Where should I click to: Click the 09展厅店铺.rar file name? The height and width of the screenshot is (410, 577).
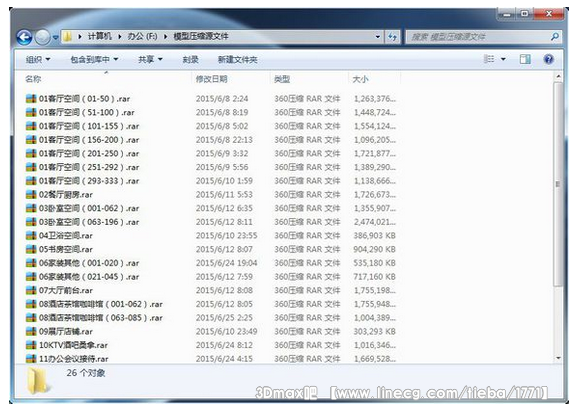click(66, 332)
